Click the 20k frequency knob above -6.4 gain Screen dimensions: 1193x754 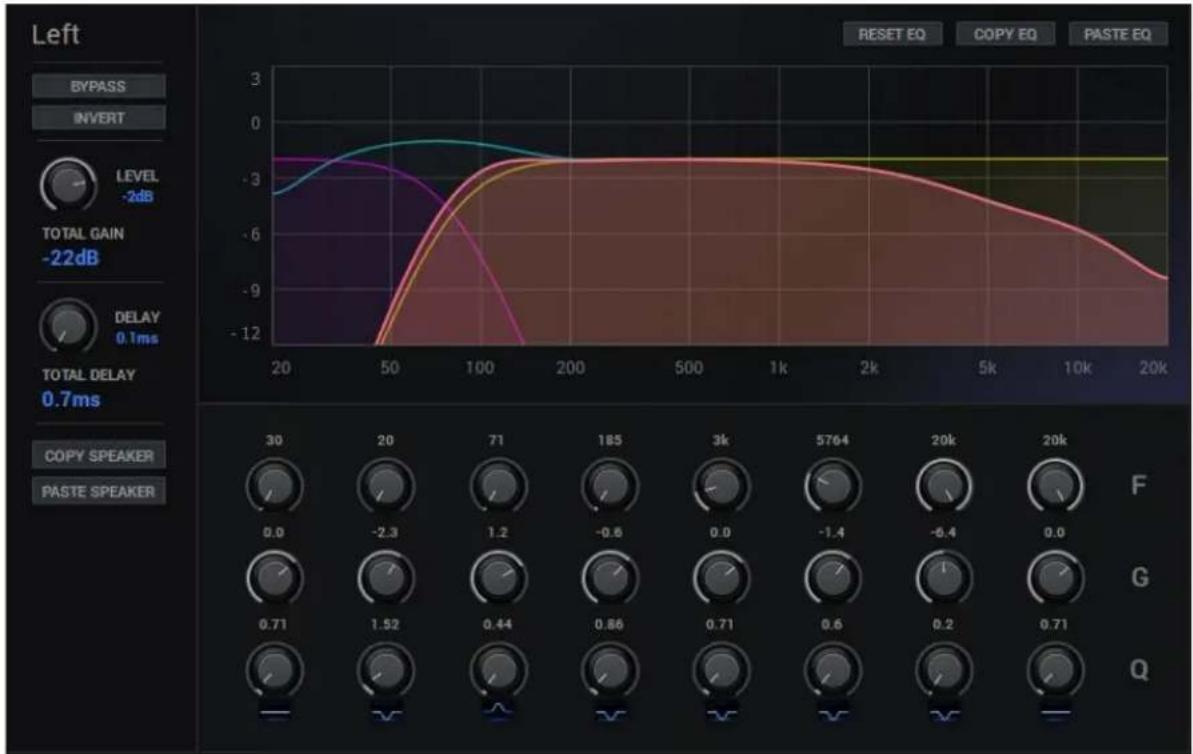(943, 485)
